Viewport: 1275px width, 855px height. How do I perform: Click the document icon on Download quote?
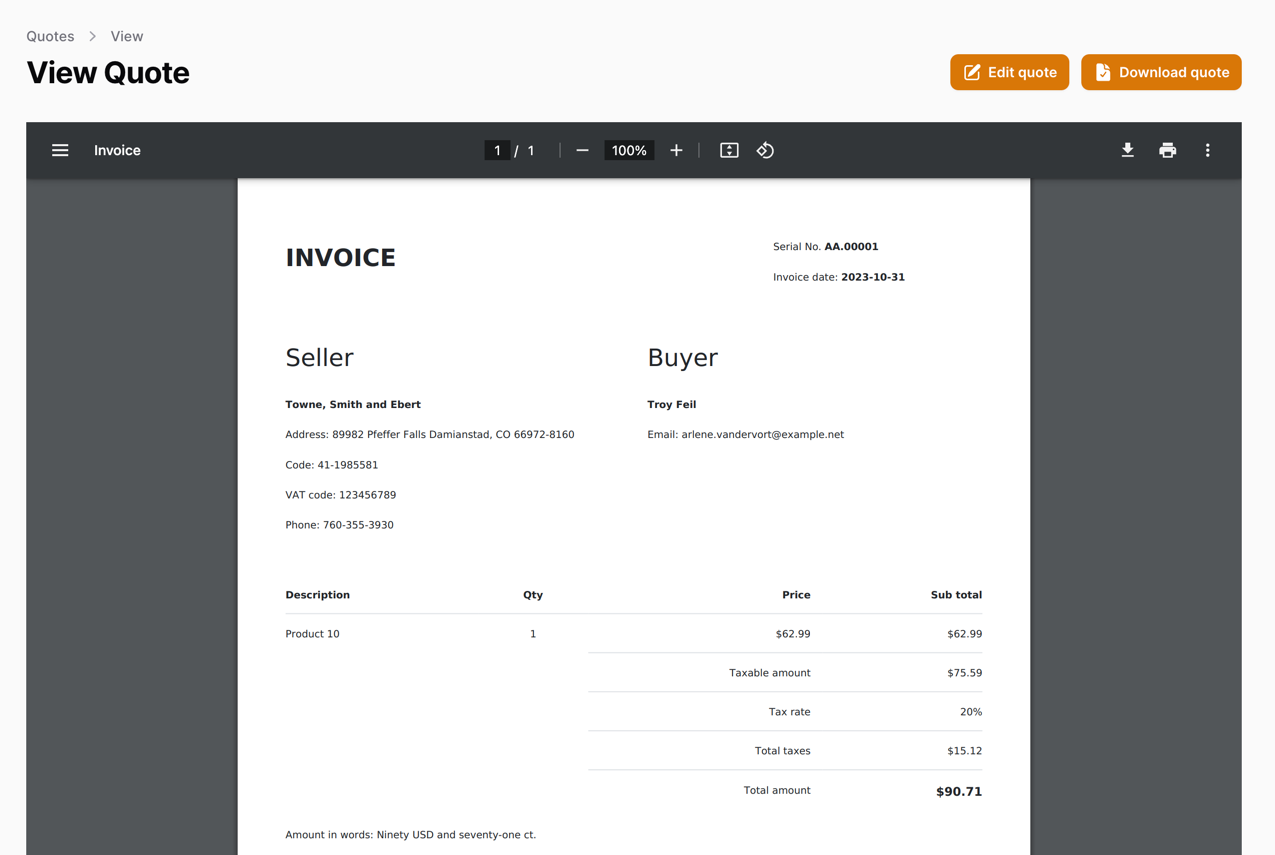pyautogui.click(x=1103, y=72)
